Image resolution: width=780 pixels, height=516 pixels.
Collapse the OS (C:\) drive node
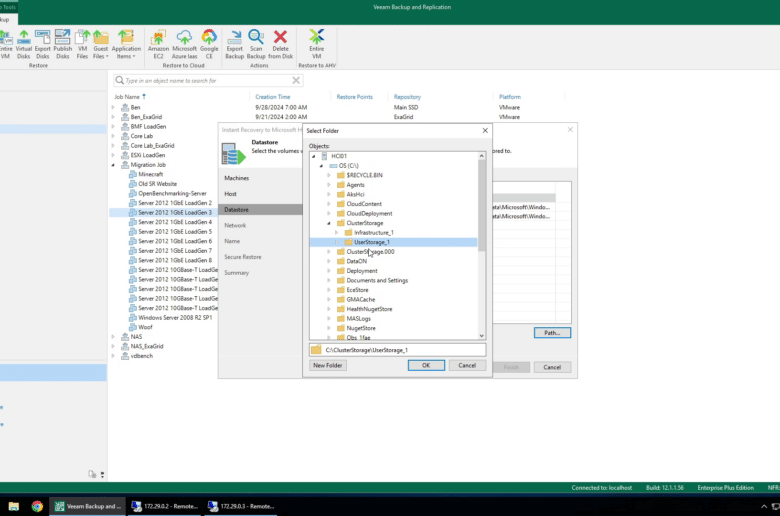tap(321, 166)
